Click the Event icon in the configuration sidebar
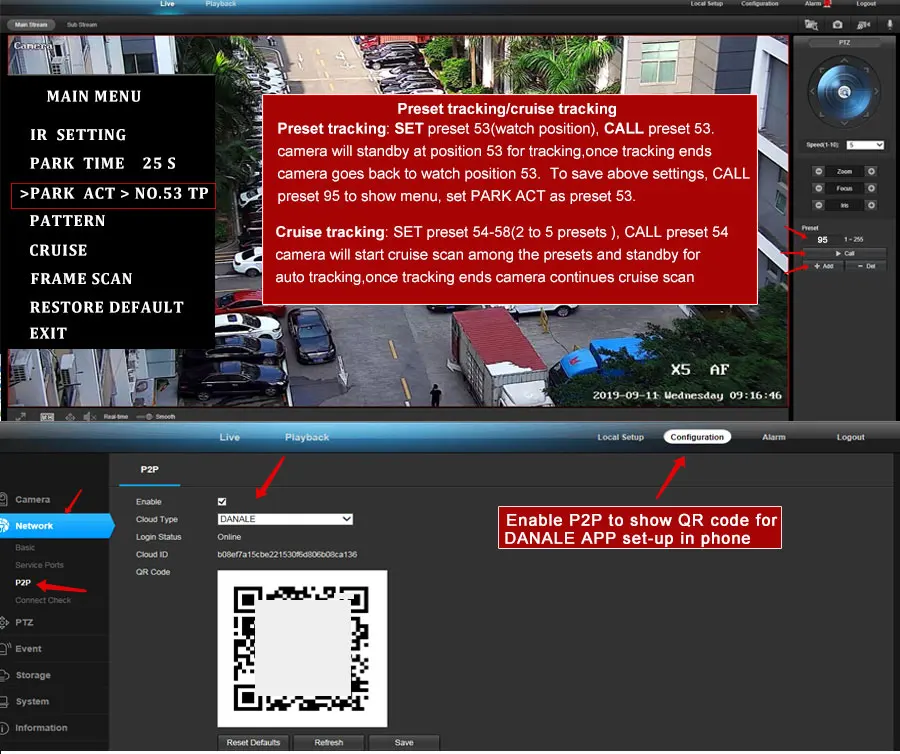 [5, 648]
